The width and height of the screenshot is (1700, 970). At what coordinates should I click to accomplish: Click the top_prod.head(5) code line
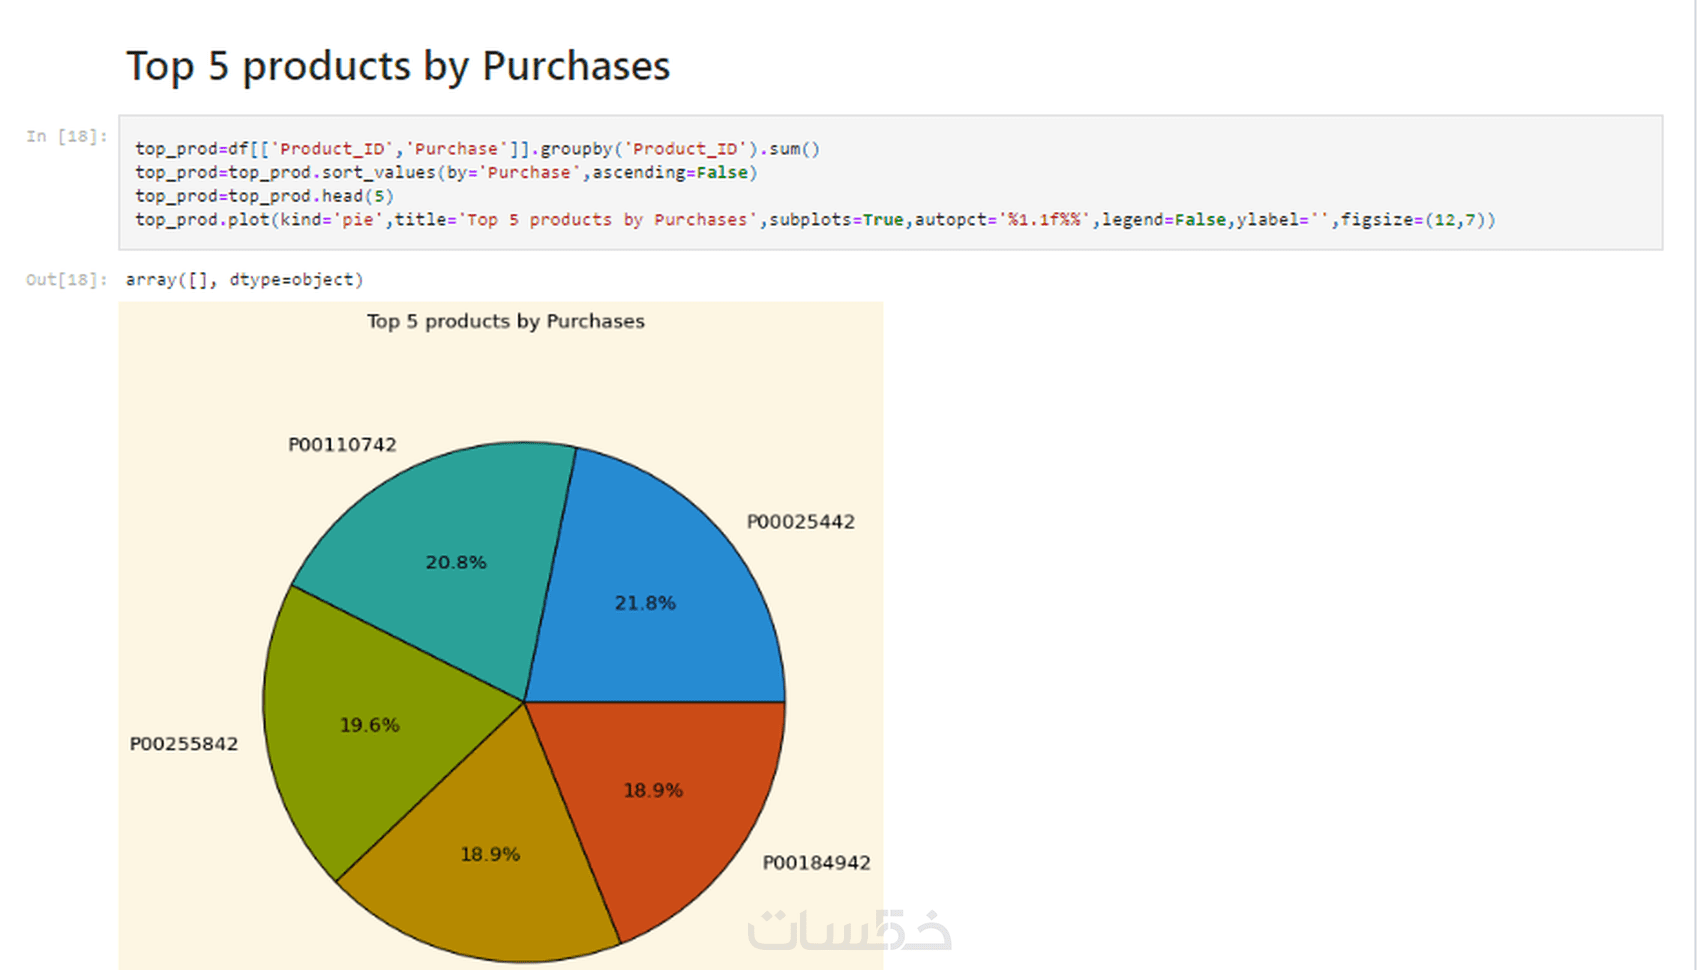click(x=264, y=196)
